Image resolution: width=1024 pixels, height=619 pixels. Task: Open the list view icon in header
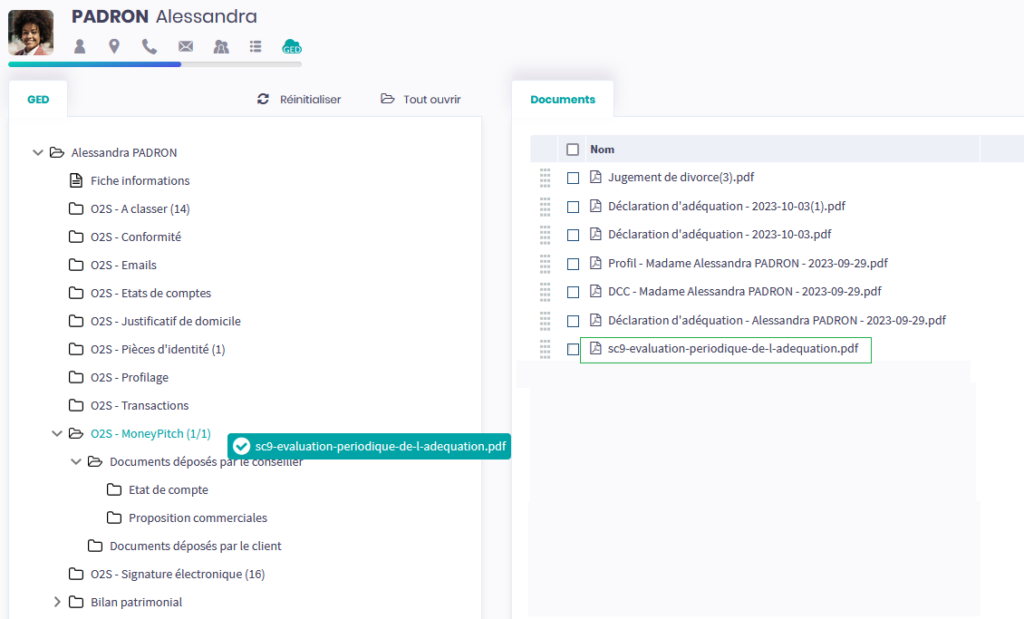click(x=256, y=46)
